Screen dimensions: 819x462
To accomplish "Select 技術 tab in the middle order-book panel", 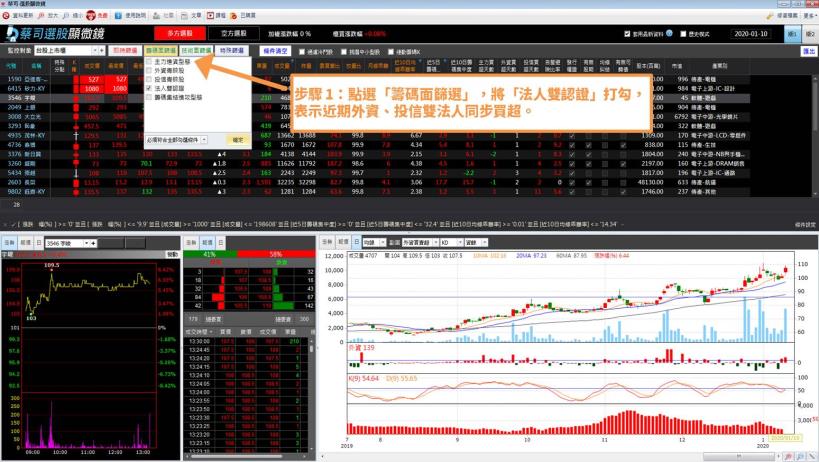I will [207, 243].
